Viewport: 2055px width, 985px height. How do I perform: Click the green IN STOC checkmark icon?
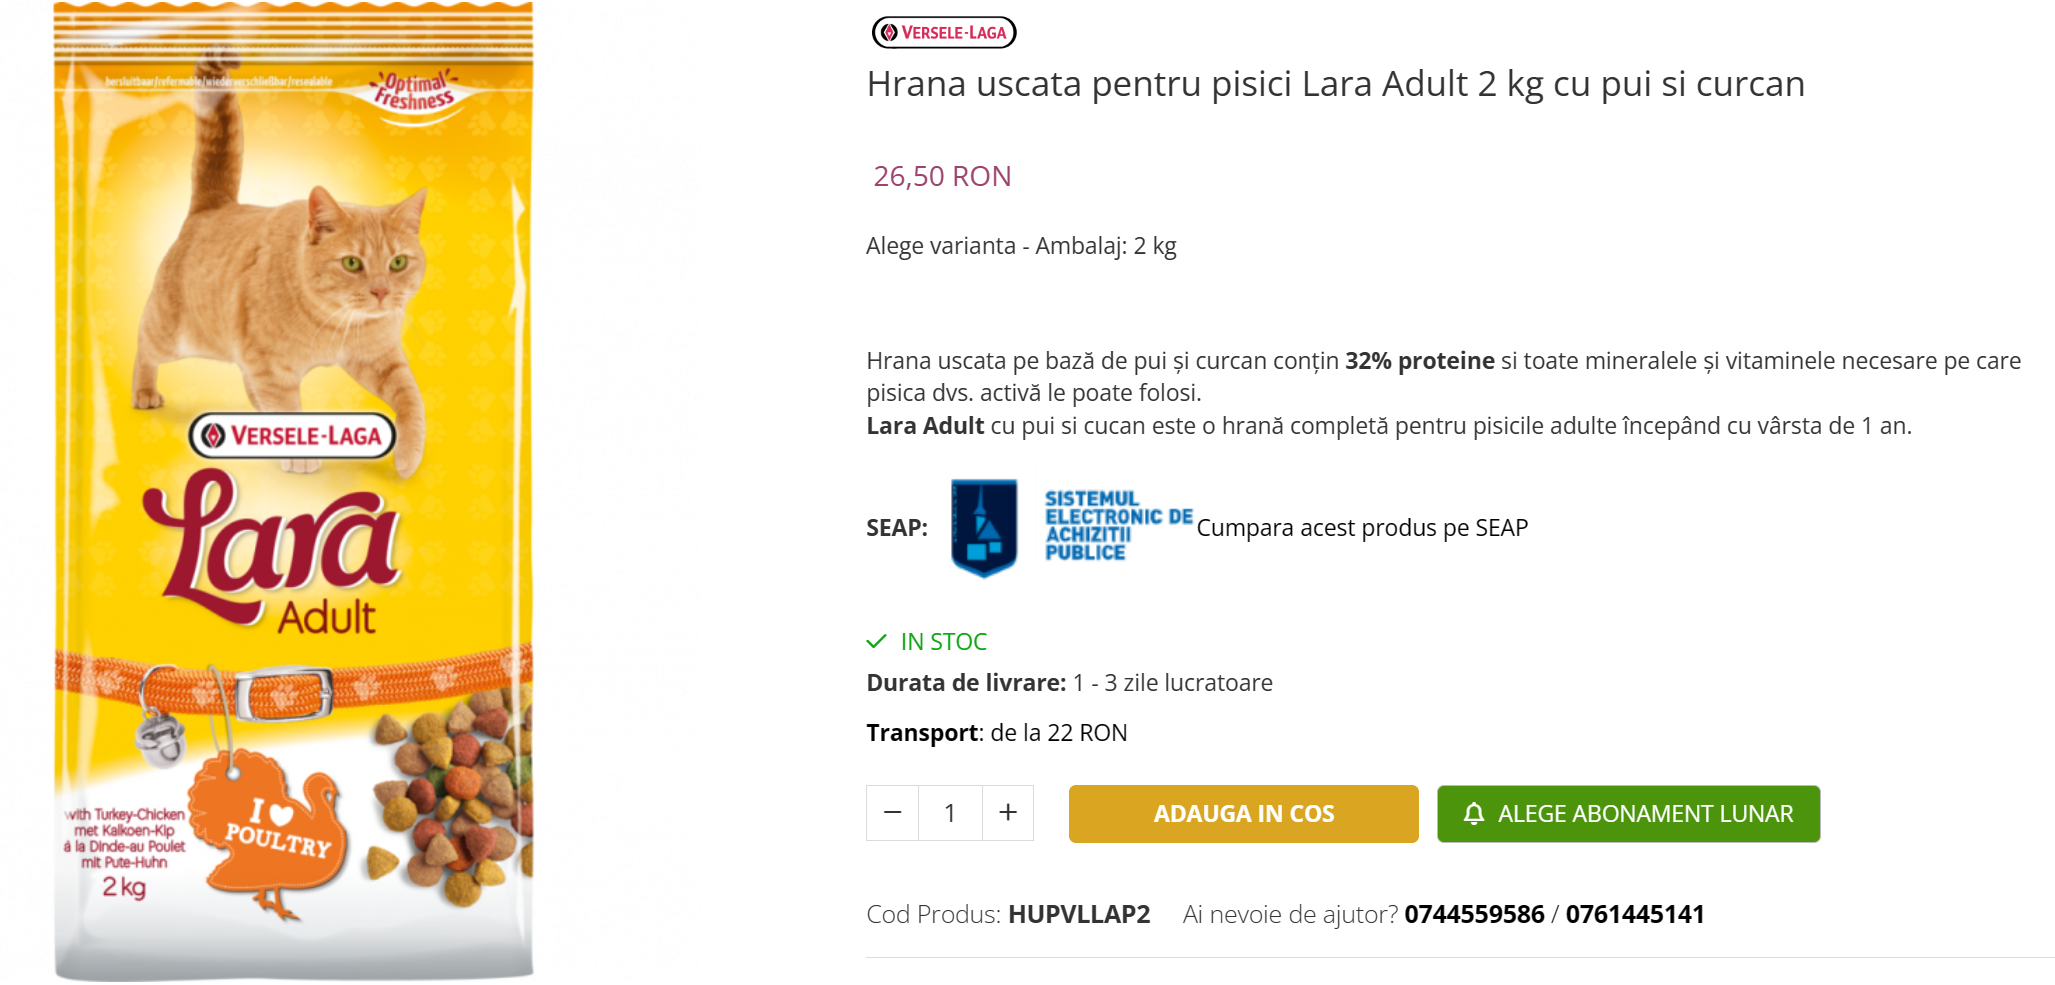click(877, 641)
